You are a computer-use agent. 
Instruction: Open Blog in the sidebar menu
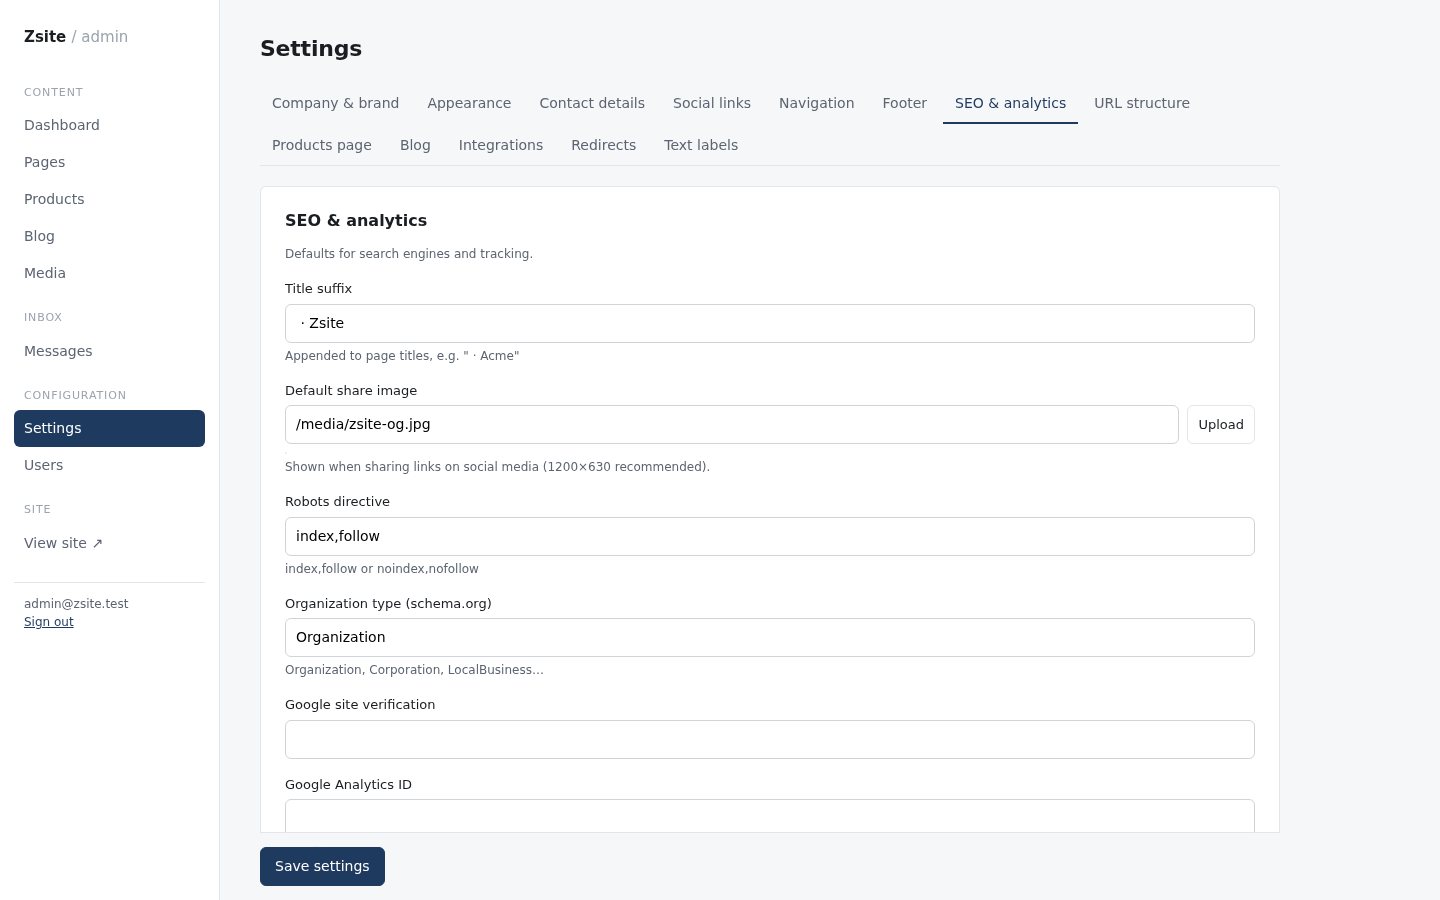[109, 236]
